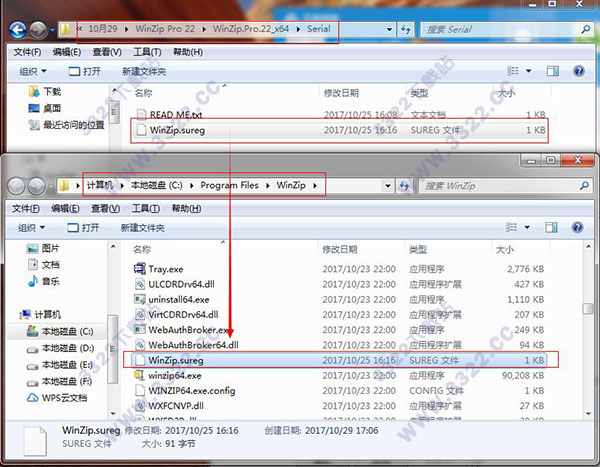The image size is (600, 467).
Task: Select the Tray.exe file icon
Action: pyautogui.click(x=140, y=269)
